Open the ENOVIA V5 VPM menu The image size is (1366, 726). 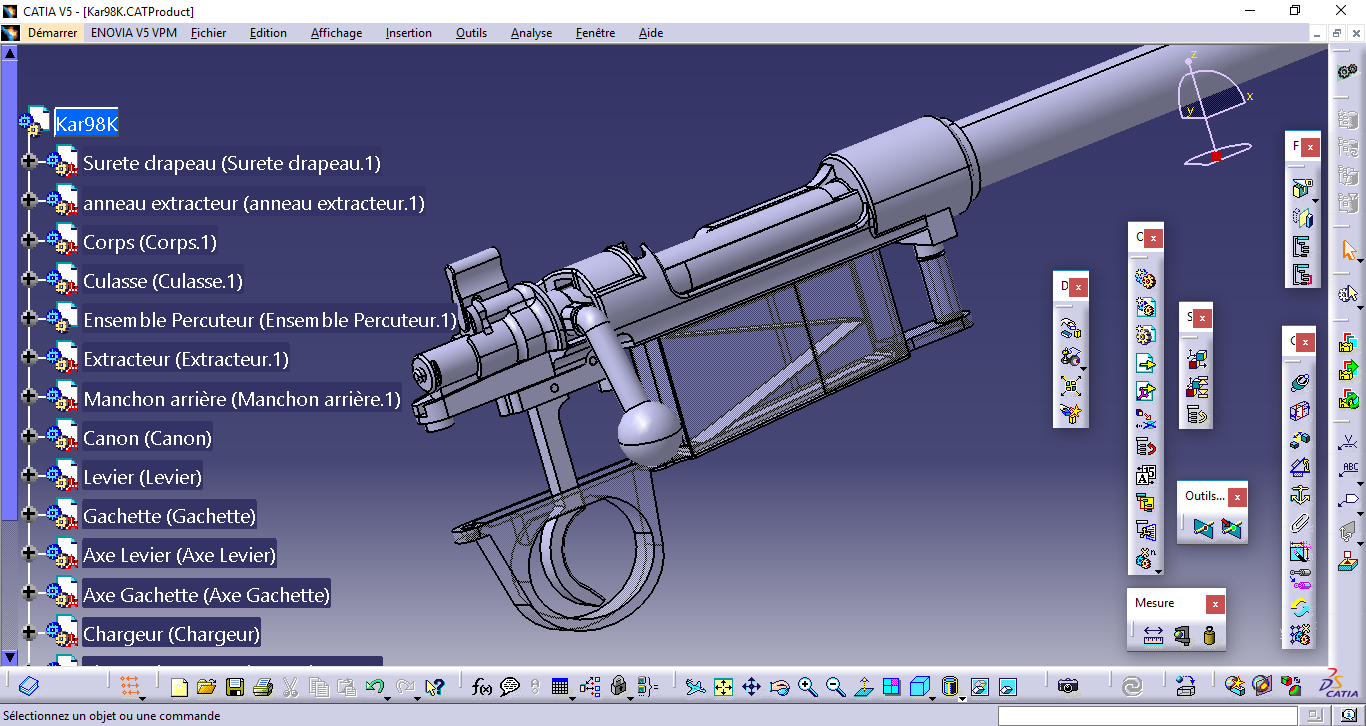pos(134,33)
